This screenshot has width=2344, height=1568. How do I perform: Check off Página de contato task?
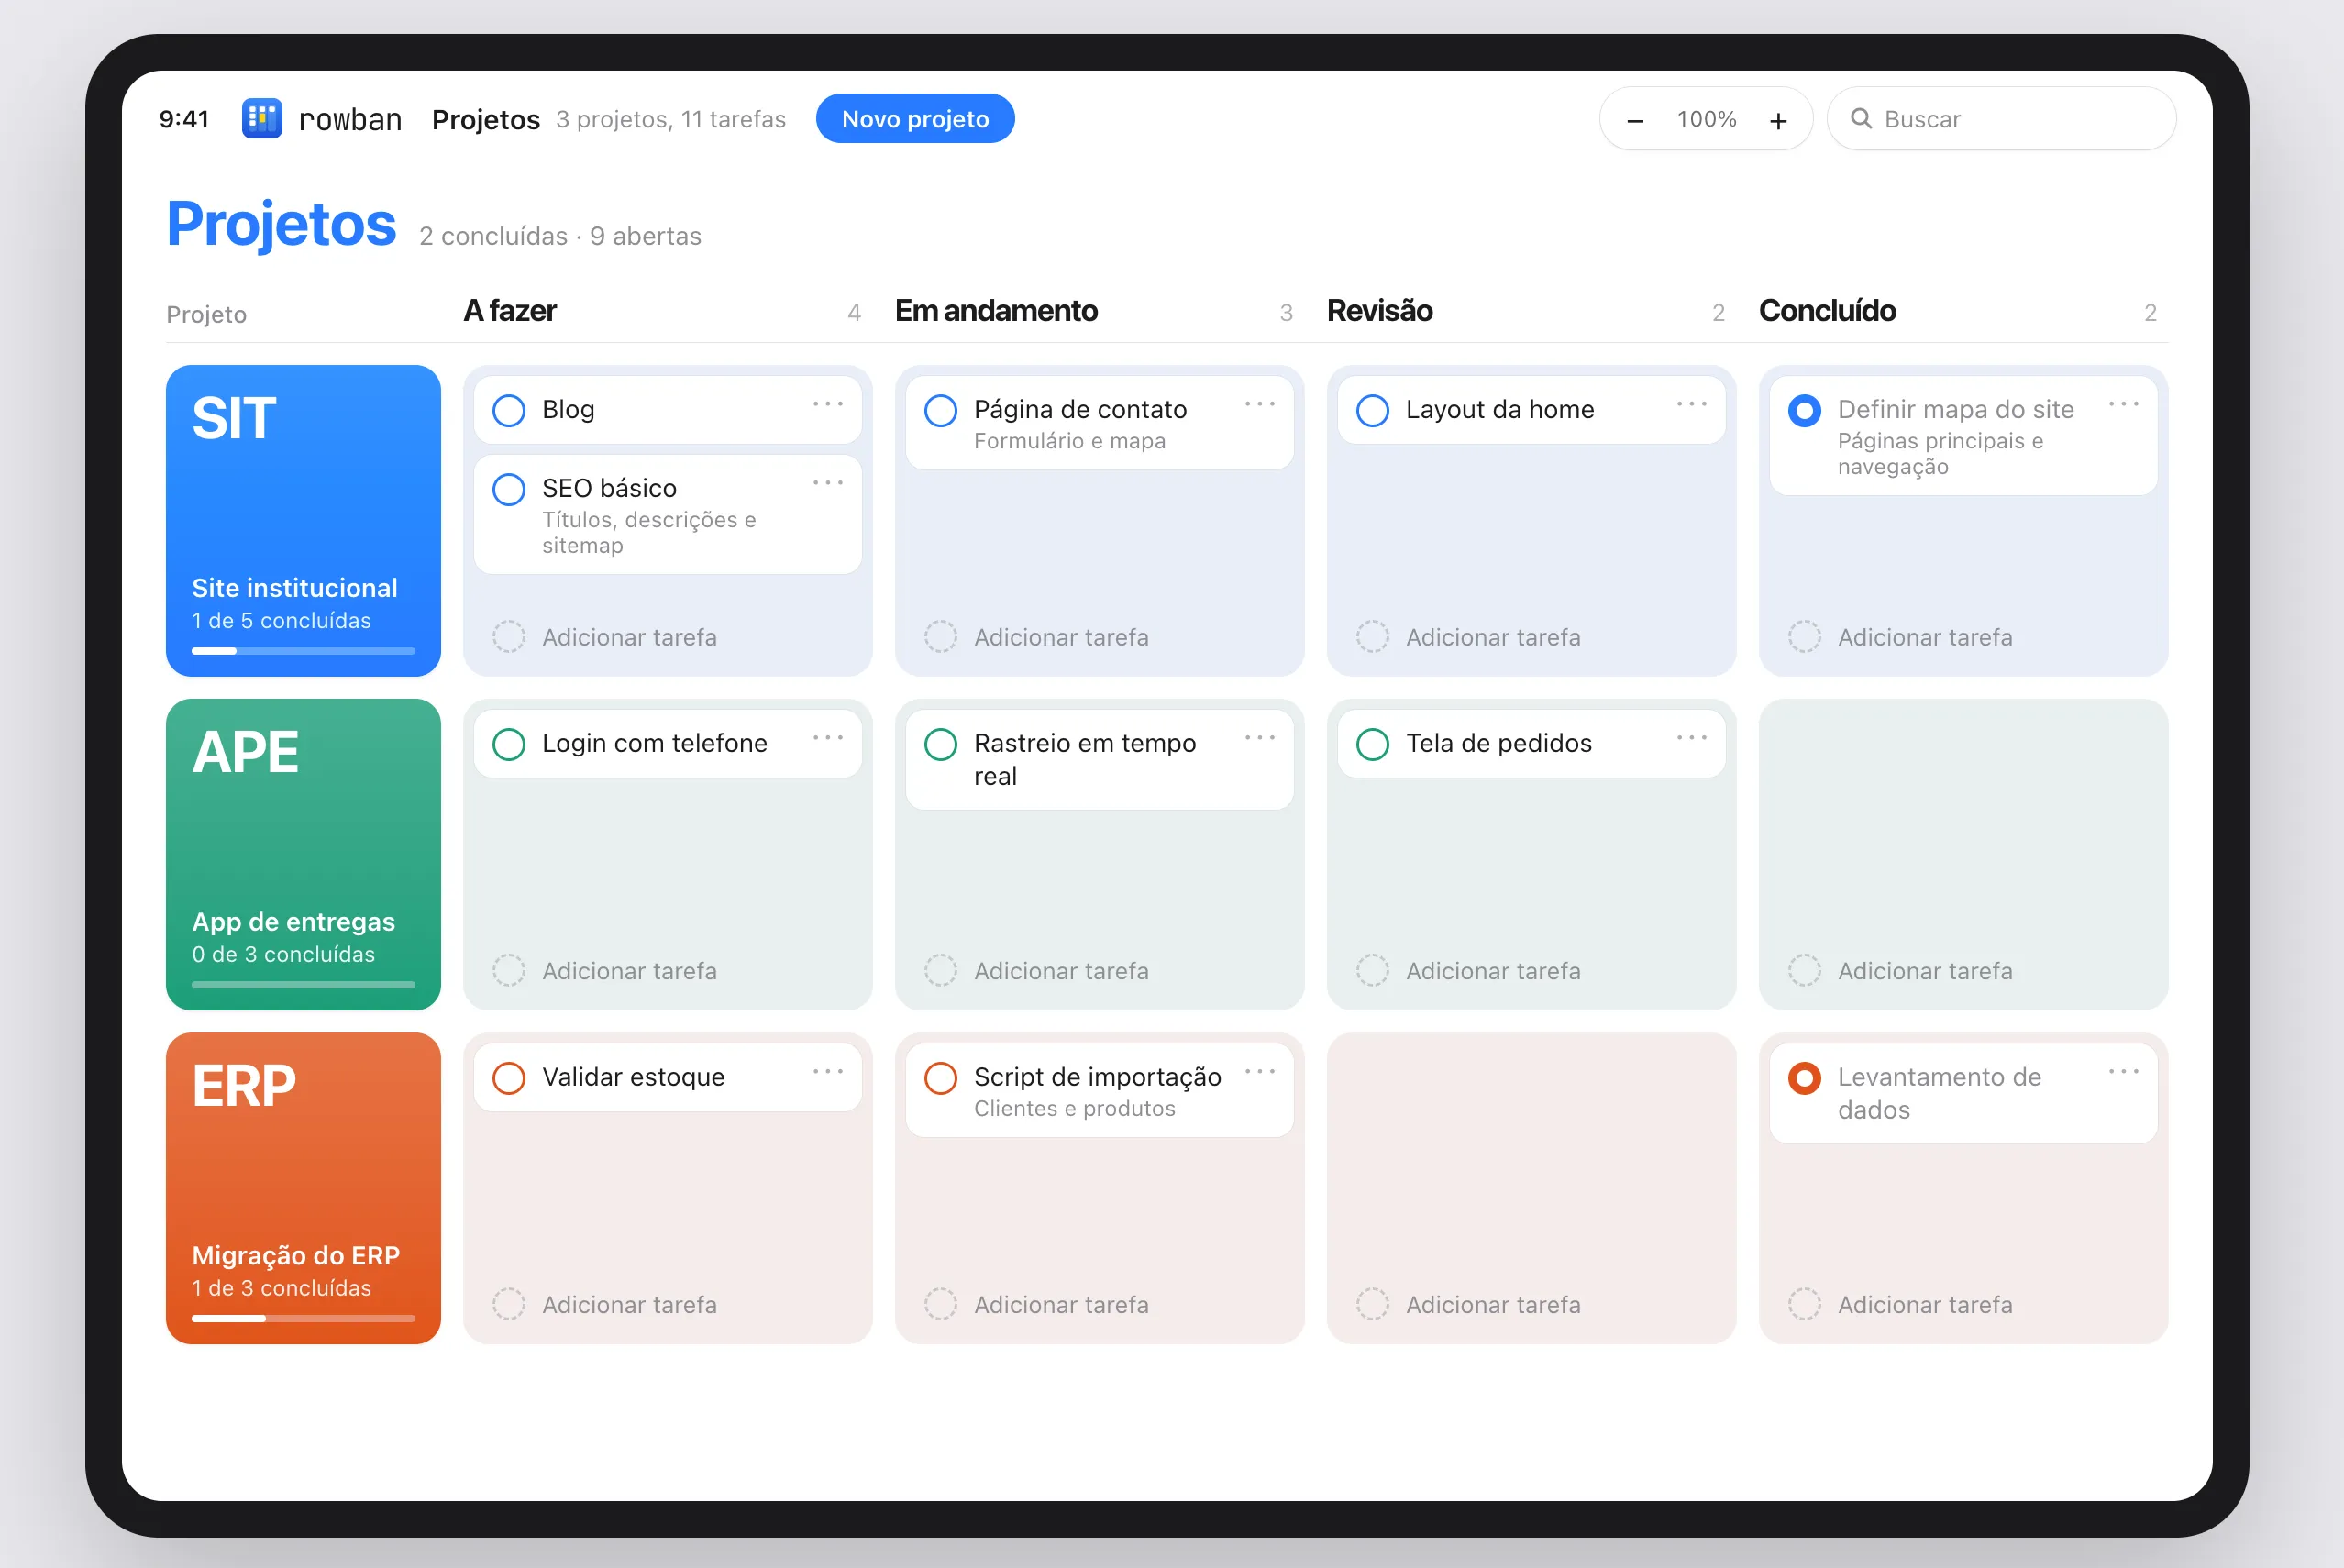point(941,410)
